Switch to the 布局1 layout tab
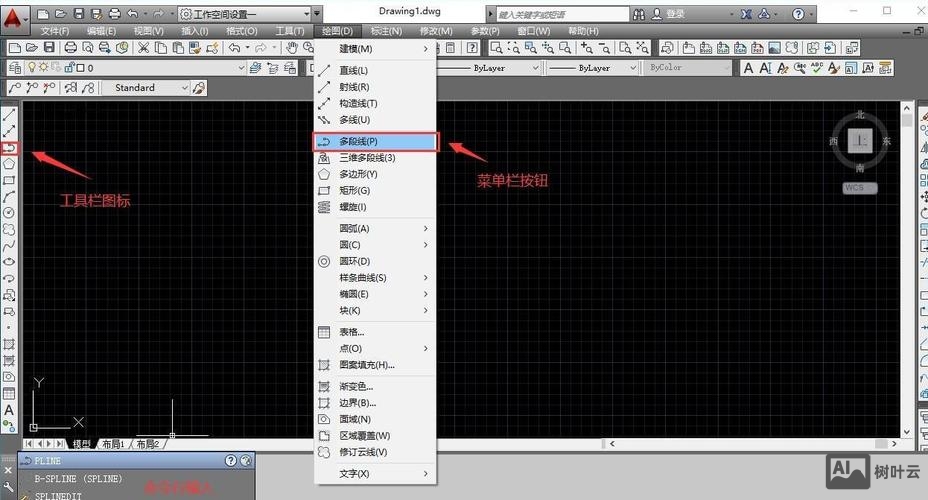The width and height of the screenshot is (928, 500). click(114, 443)
